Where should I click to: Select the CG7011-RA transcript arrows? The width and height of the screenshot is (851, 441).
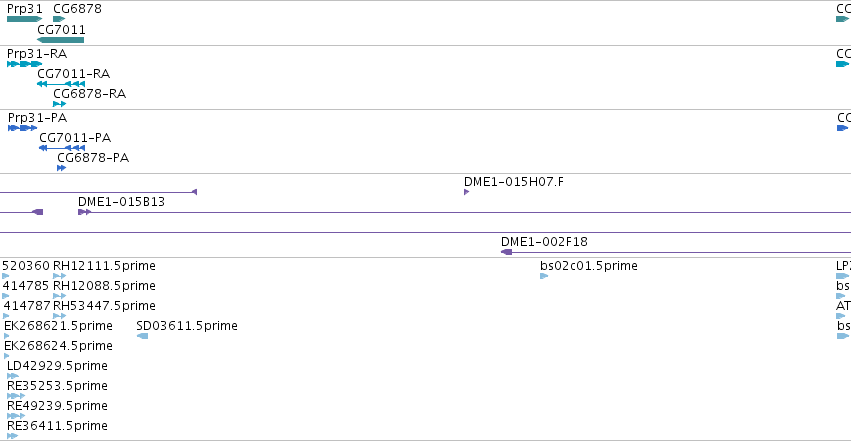[x=61, y=84]
